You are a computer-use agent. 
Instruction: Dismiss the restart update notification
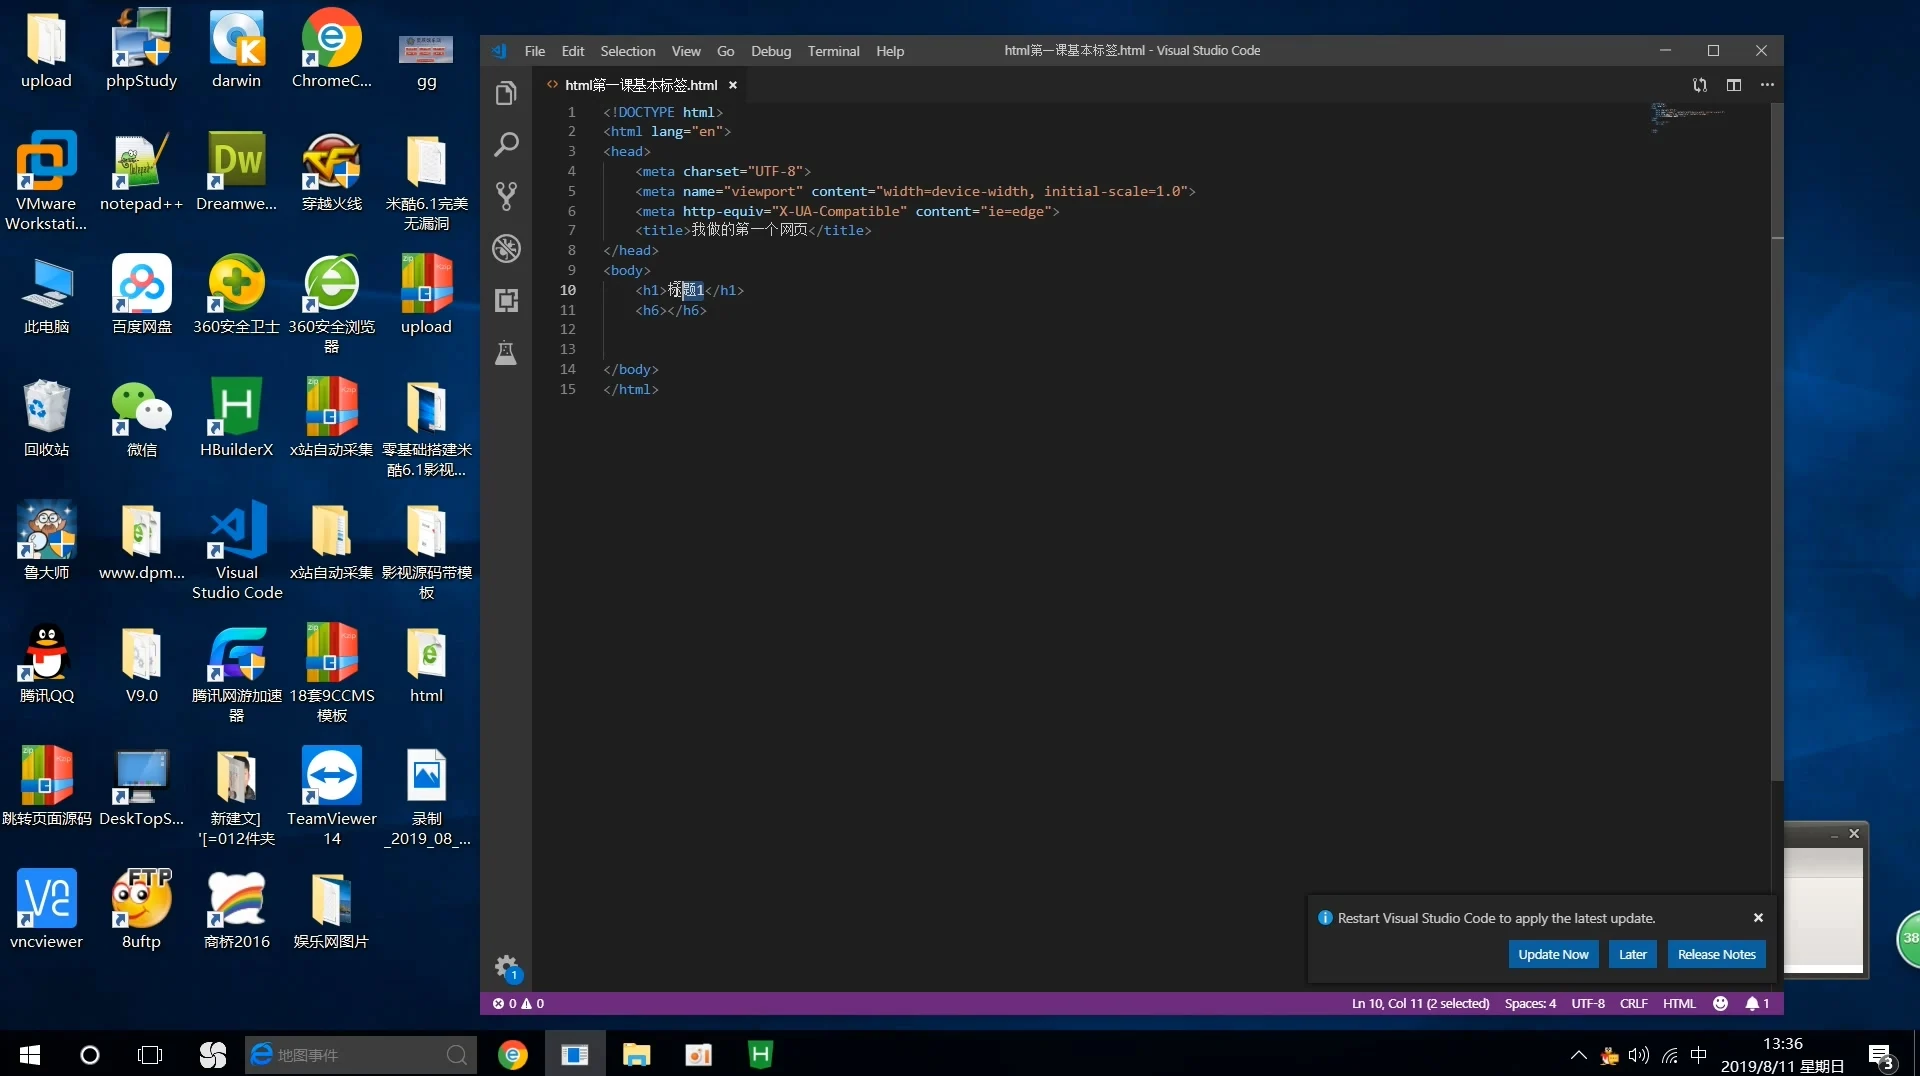1757,917
